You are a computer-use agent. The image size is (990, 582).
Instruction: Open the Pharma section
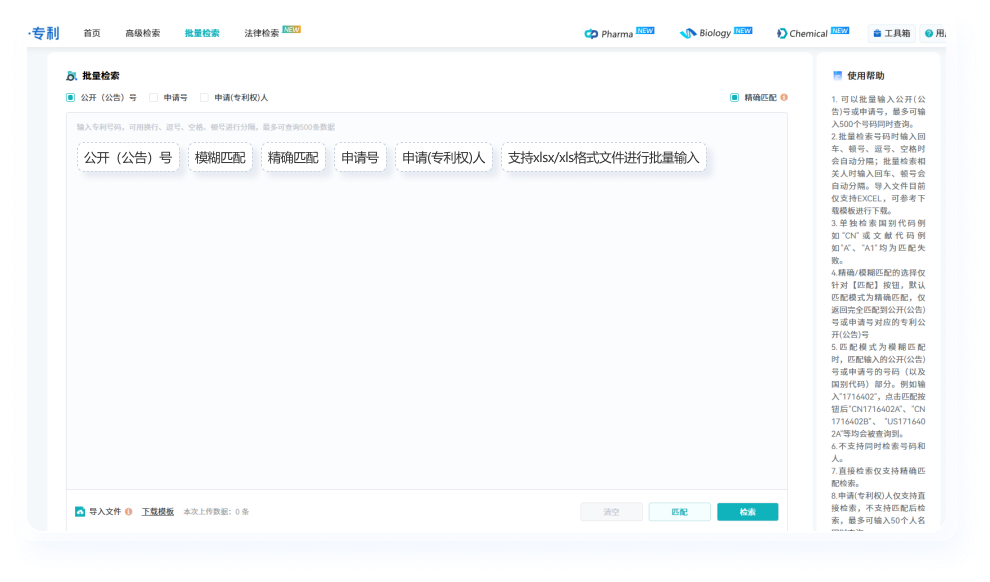pos(618,33)
